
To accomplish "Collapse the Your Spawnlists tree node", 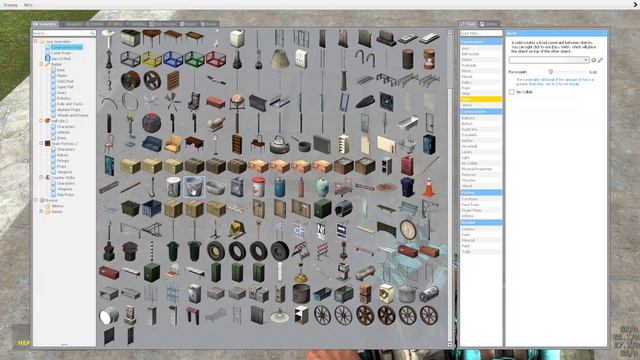I will pos(36,41).
